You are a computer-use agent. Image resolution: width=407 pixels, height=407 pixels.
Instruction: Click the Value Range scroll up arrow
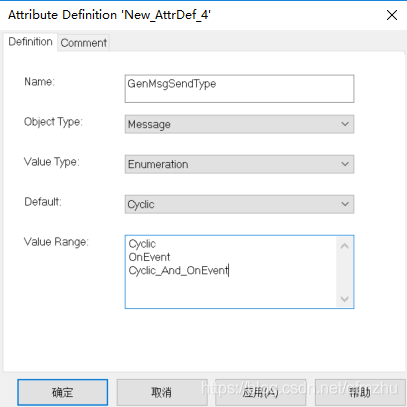(x=345, y=246)
